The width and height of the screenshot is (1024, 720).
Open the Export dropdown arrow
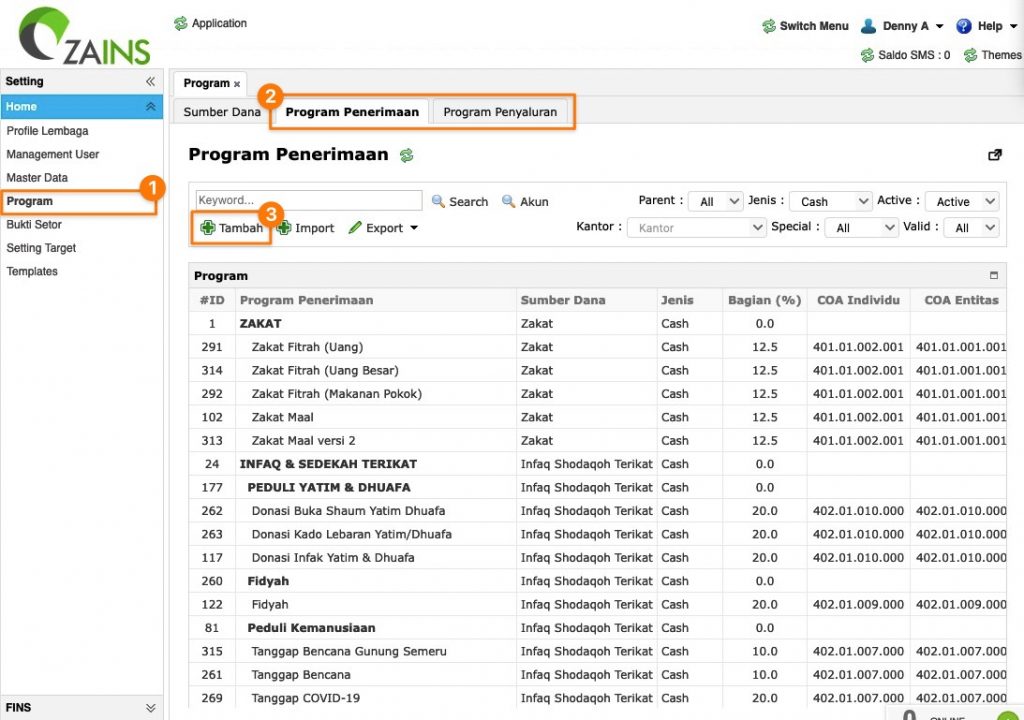tap(414, 228)
